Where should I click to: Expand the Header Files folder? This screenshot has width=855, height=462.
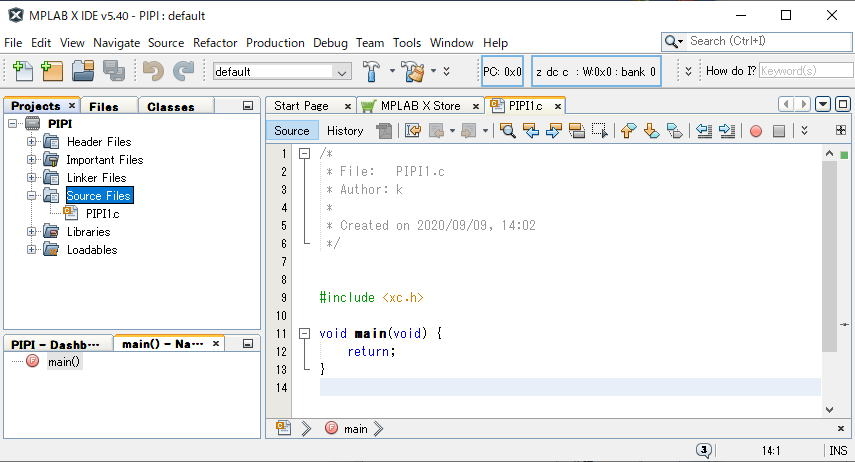click(x=32, y=142)
